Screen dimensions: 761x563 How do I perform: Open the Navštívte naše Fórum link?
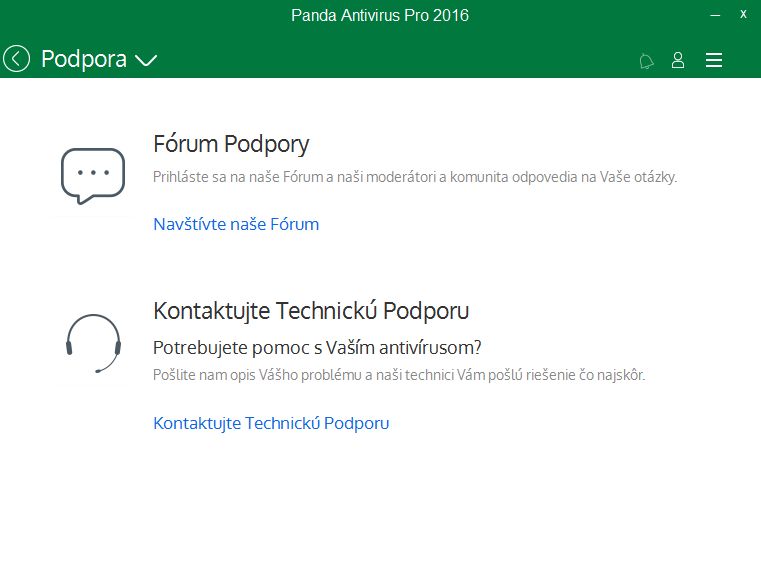point(236,224)
